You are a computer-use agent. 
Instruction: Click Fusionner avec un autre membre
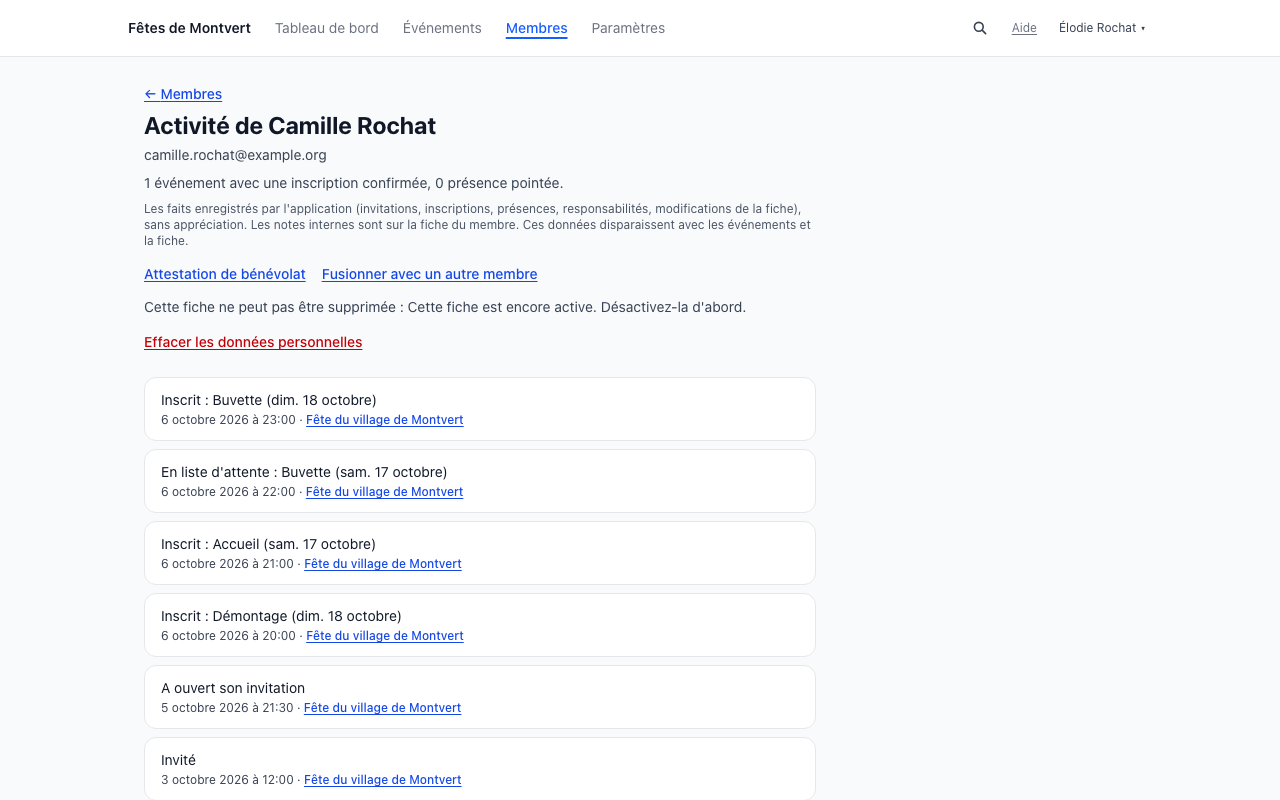point(430,274)
